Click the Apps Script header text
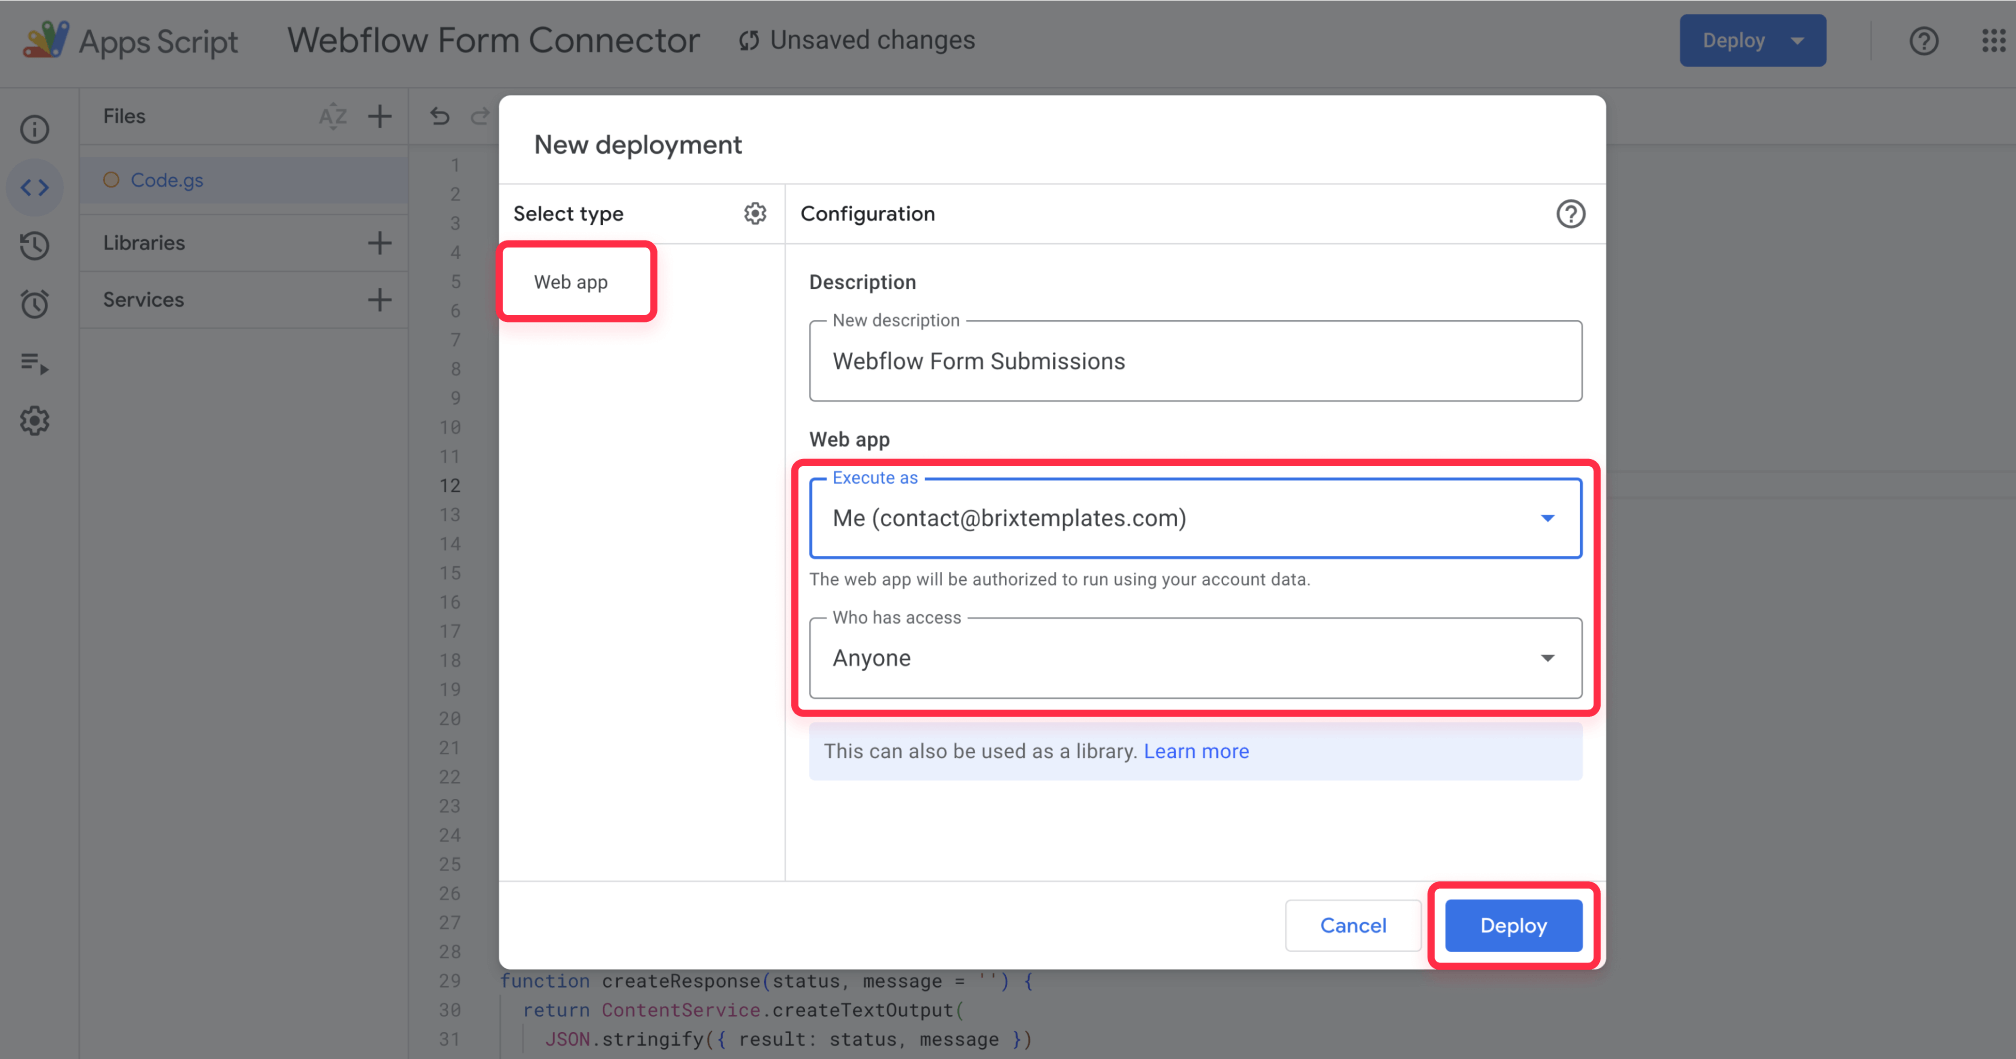Viewport: 2016px width, 1059px height. [158, 42]
